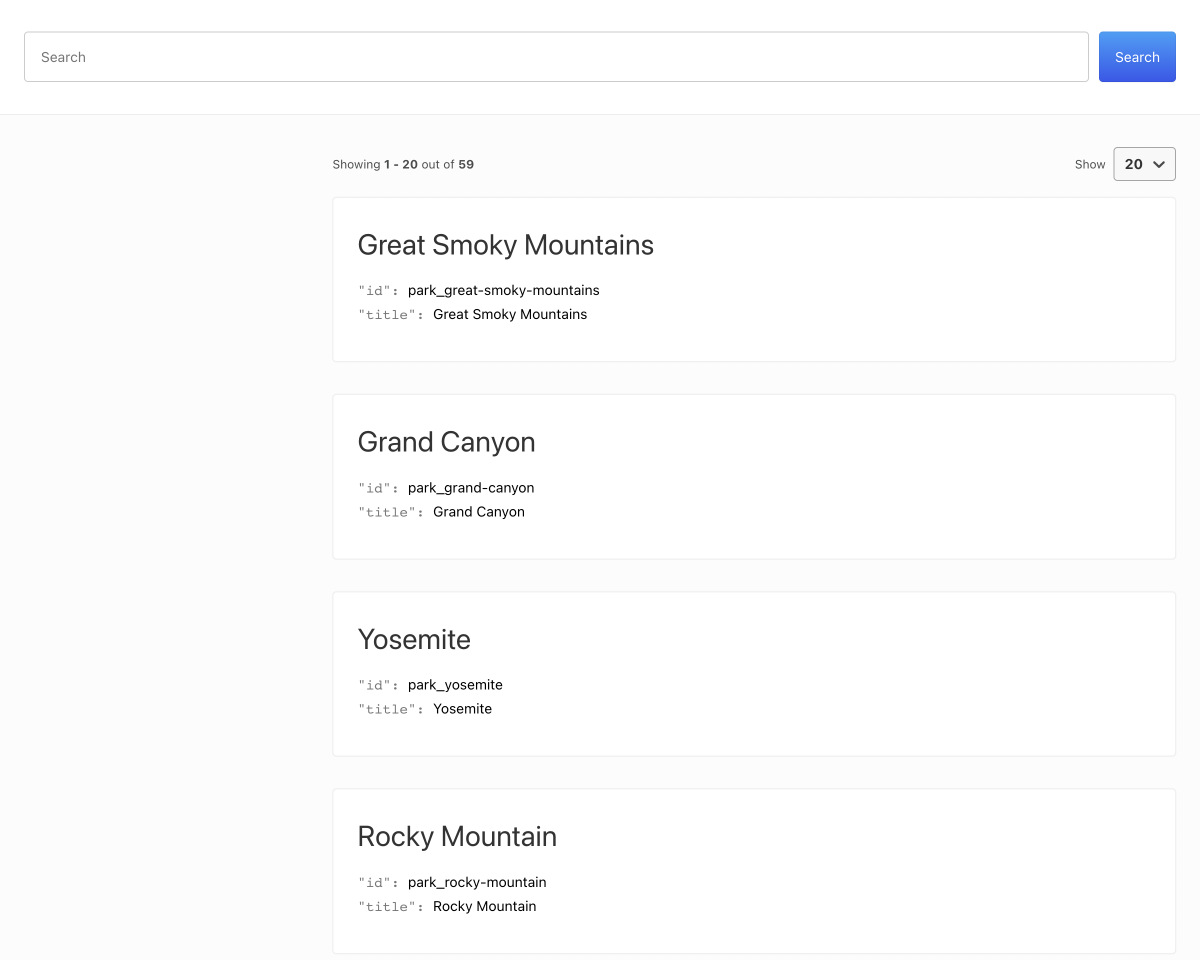The height and width of the screenshot is (960, 1200).
Task: Select the Great Smoky Mountains result card
Action: tap(753, 278)
